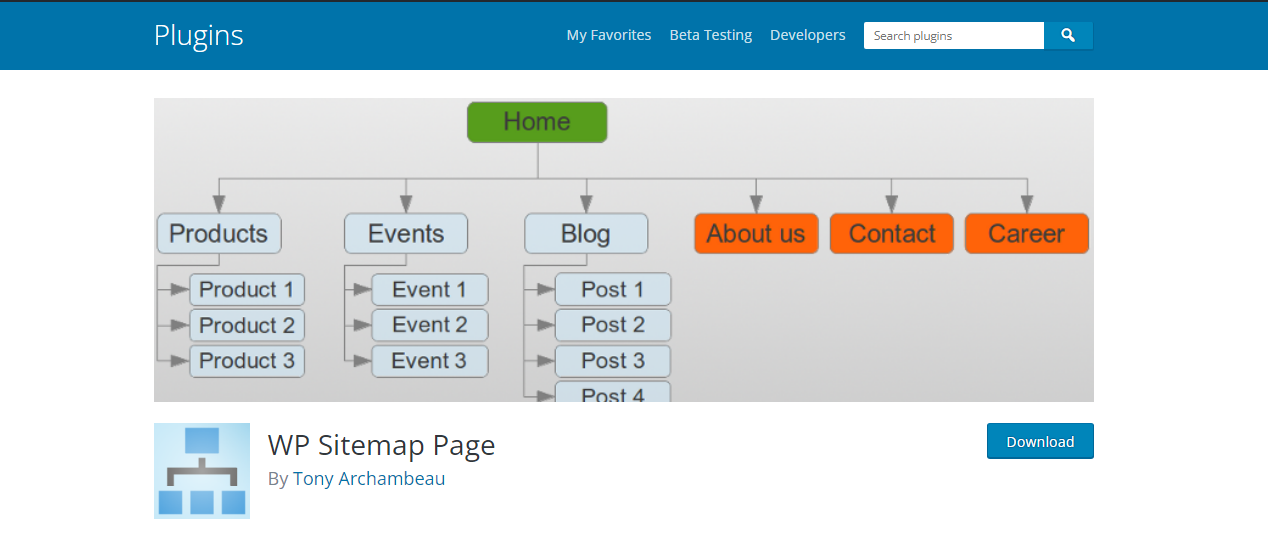Screen dimensions: 1268x540
Task: Click the WP Sitemap Page title
Action: point(381,444)
